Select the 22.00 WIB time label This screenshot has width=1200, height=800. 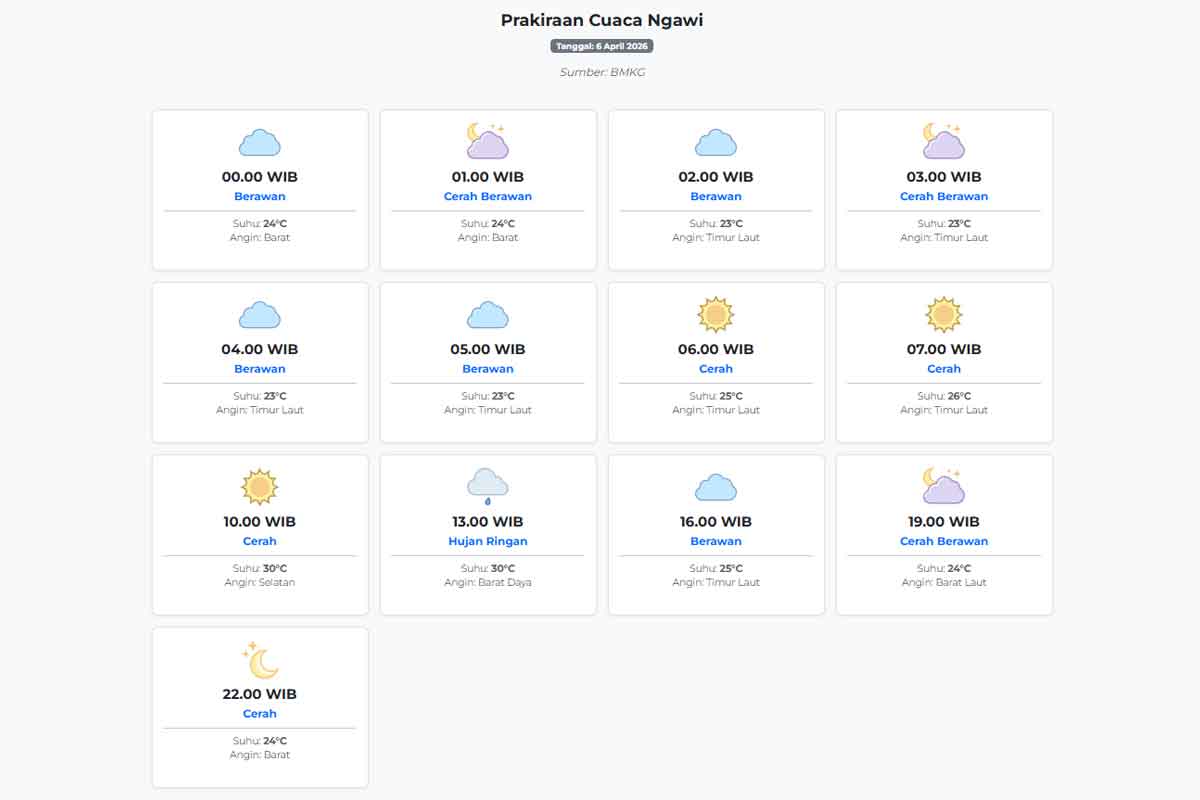pyautogui.click(x=260, y=694)
